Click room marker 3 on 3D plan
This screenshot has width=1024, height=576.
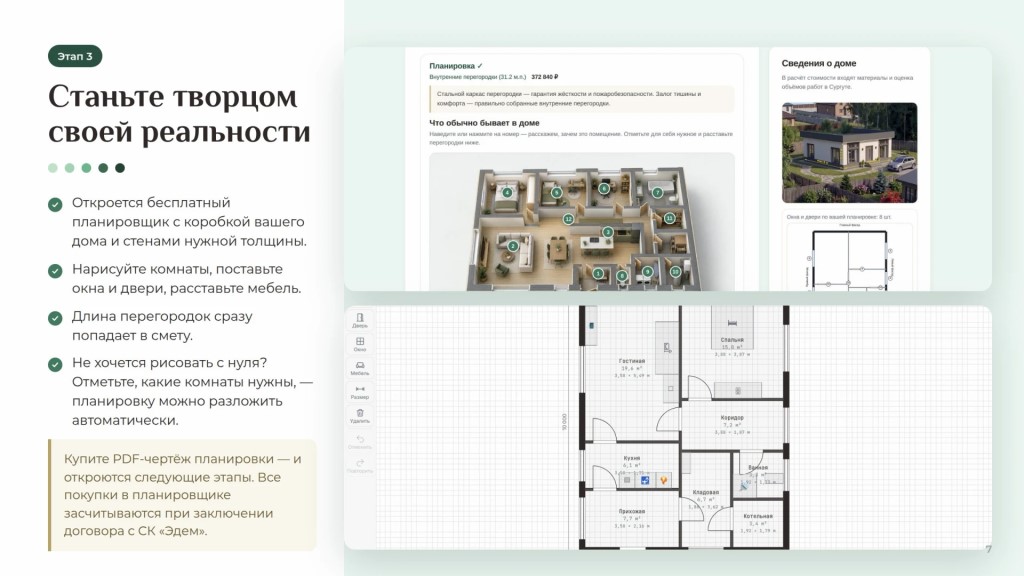[608, 232]
